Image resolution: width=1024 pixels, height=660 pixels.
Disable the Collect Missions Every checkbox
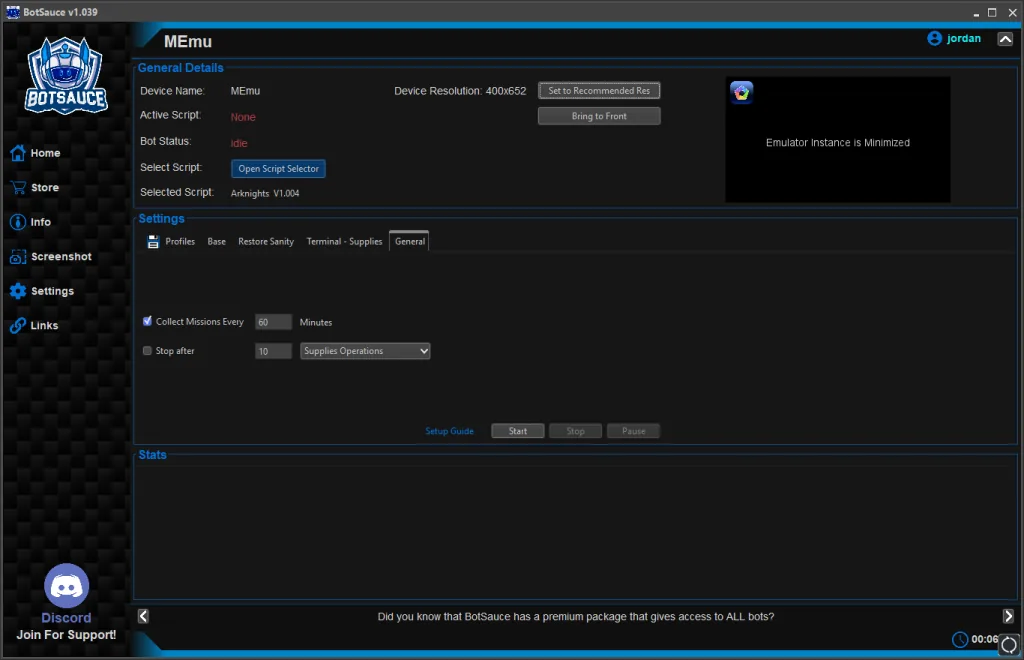(x=147, y=321)
